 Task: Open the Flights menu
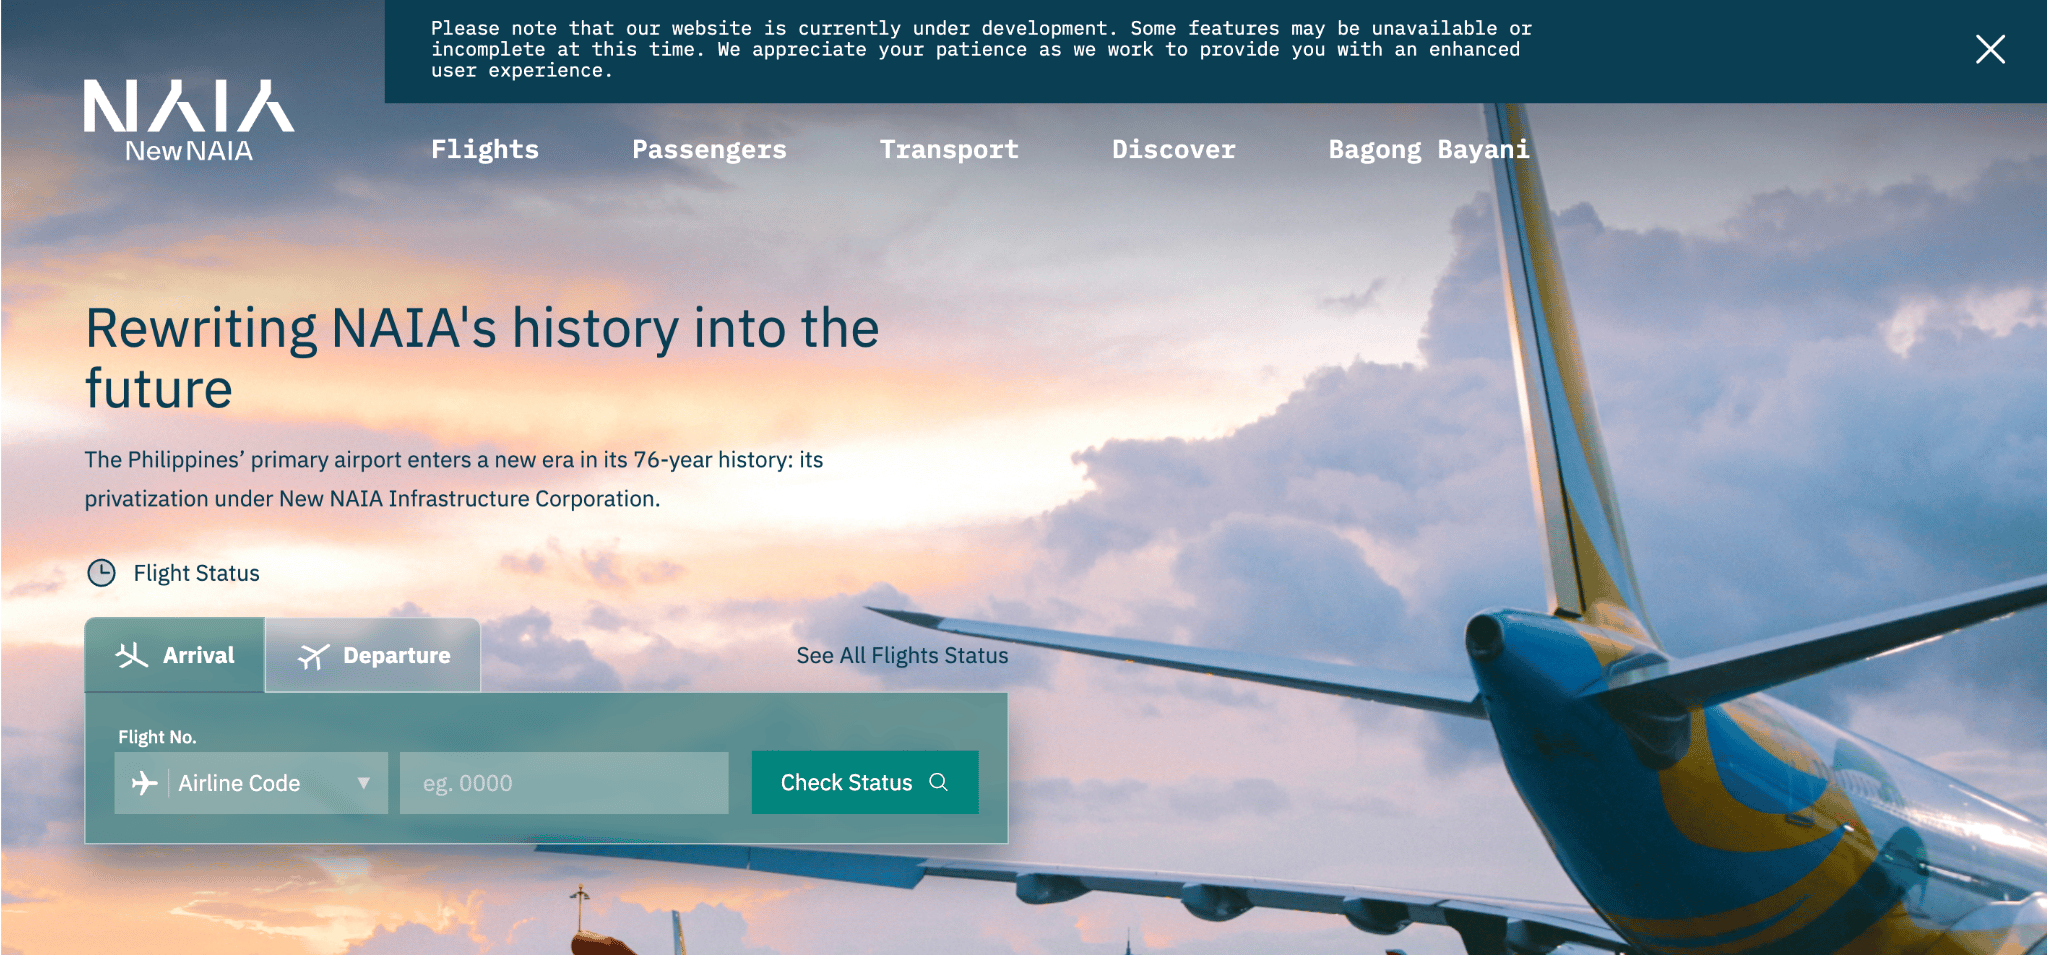(x=485, y=149)
